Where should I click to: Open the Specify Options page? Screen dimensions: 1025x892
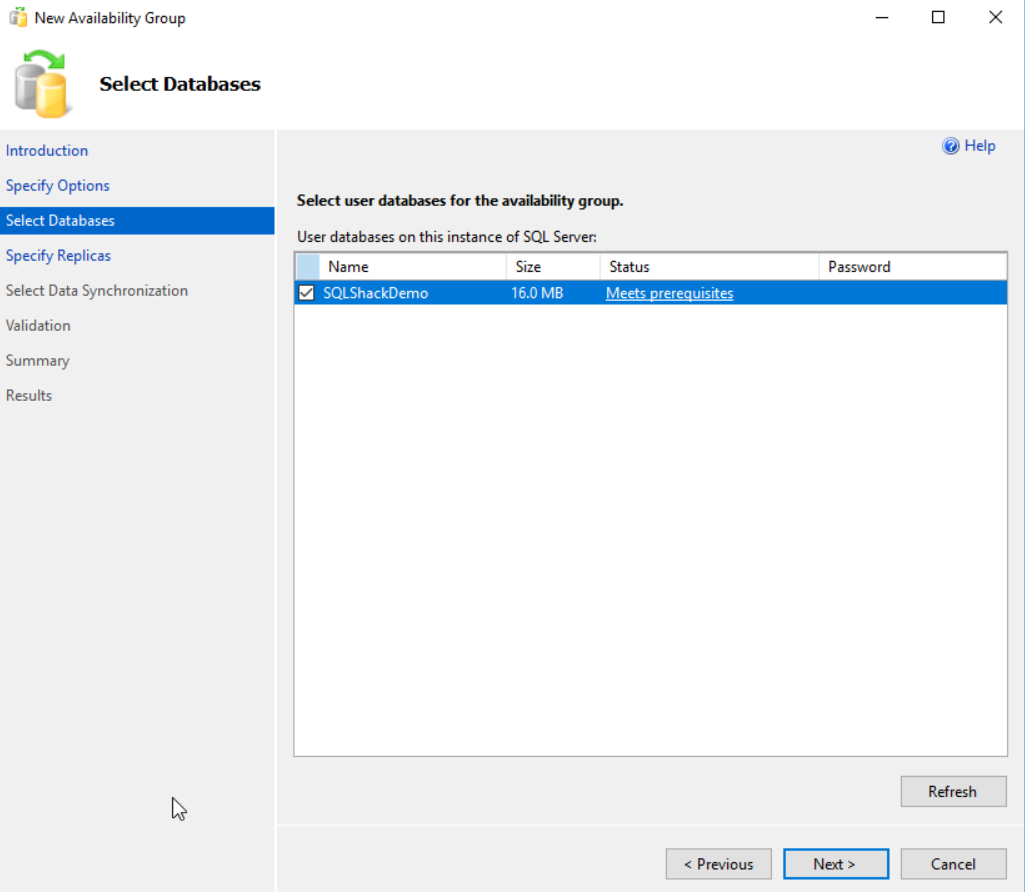[58, 186]
